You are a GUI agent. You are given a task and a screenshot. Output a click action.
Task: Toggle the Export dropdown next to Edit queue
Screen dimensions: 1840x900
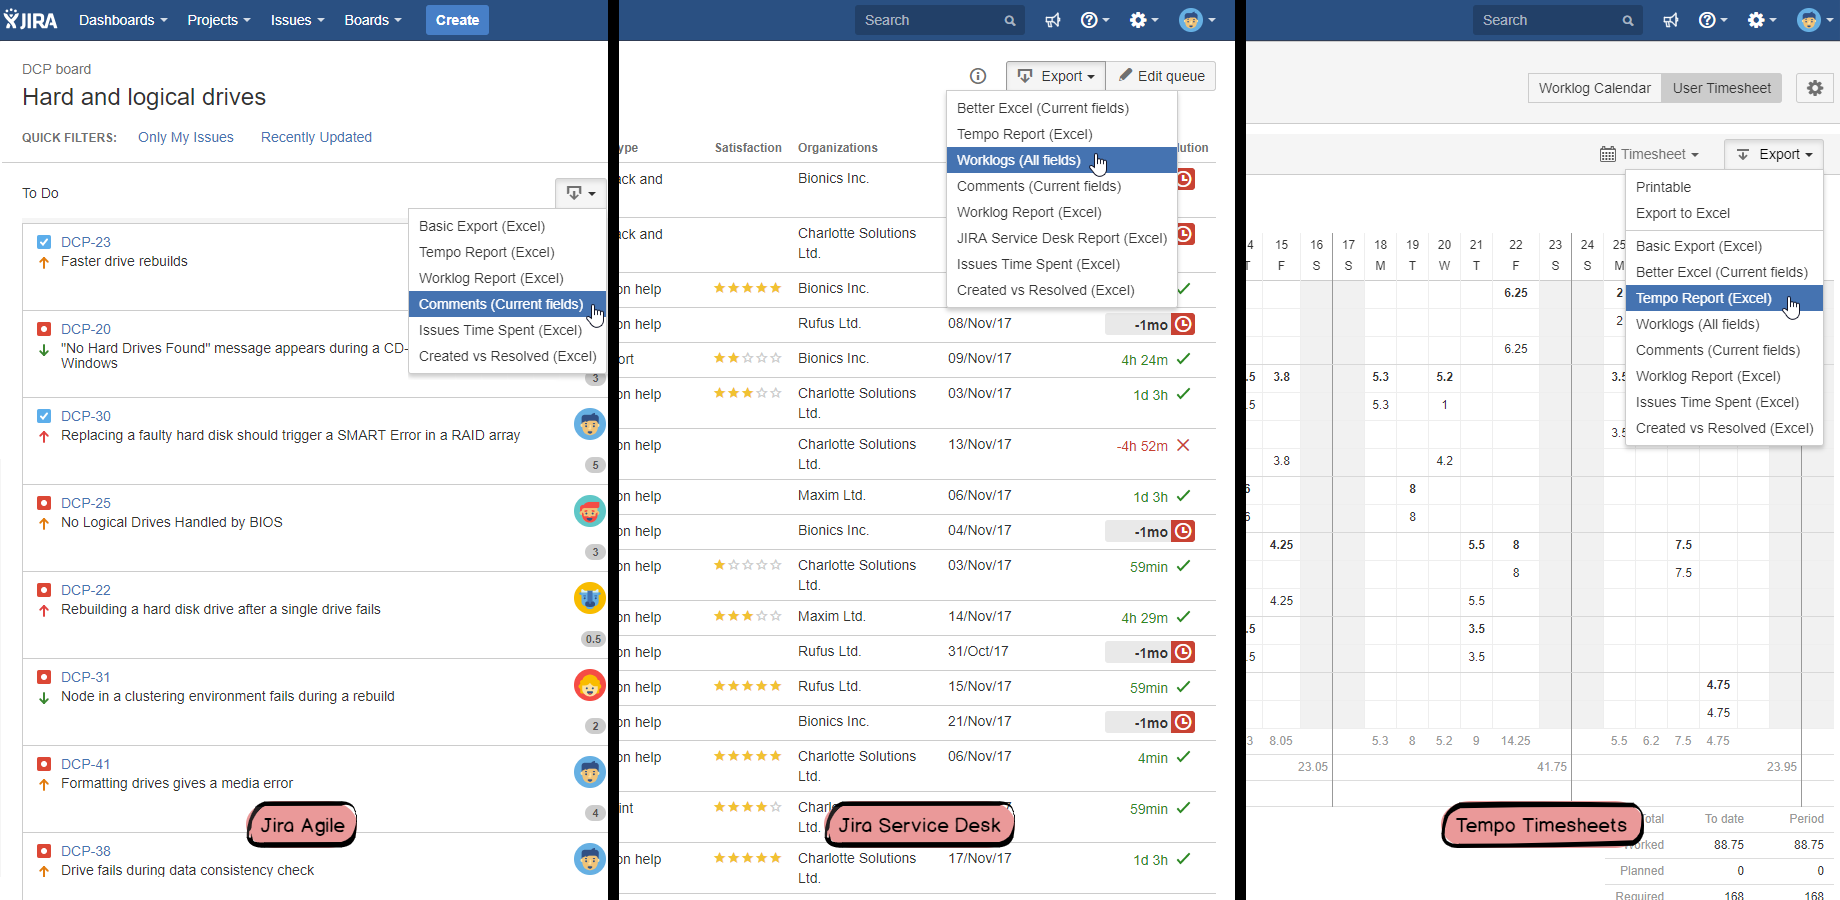pyautogui.click(x=1055, y=76)
